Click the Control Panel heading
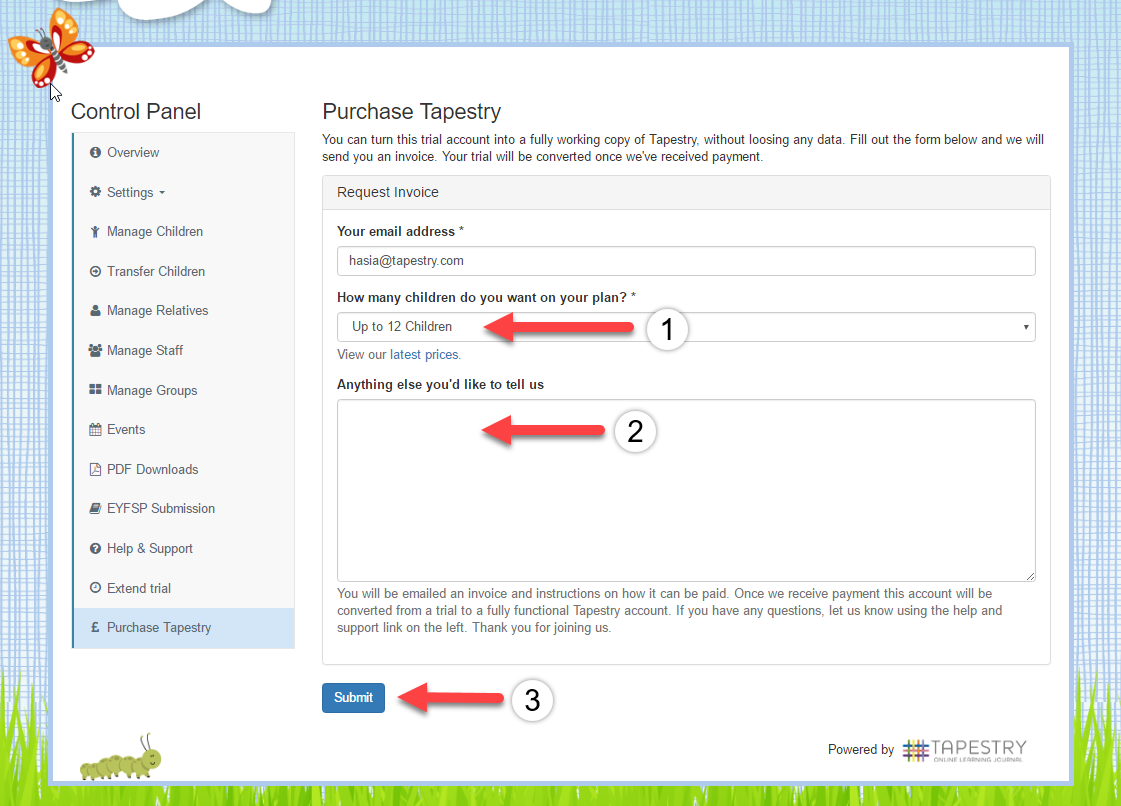The width and height of the screenshot is (1121, 806). (x=136, y=112)
